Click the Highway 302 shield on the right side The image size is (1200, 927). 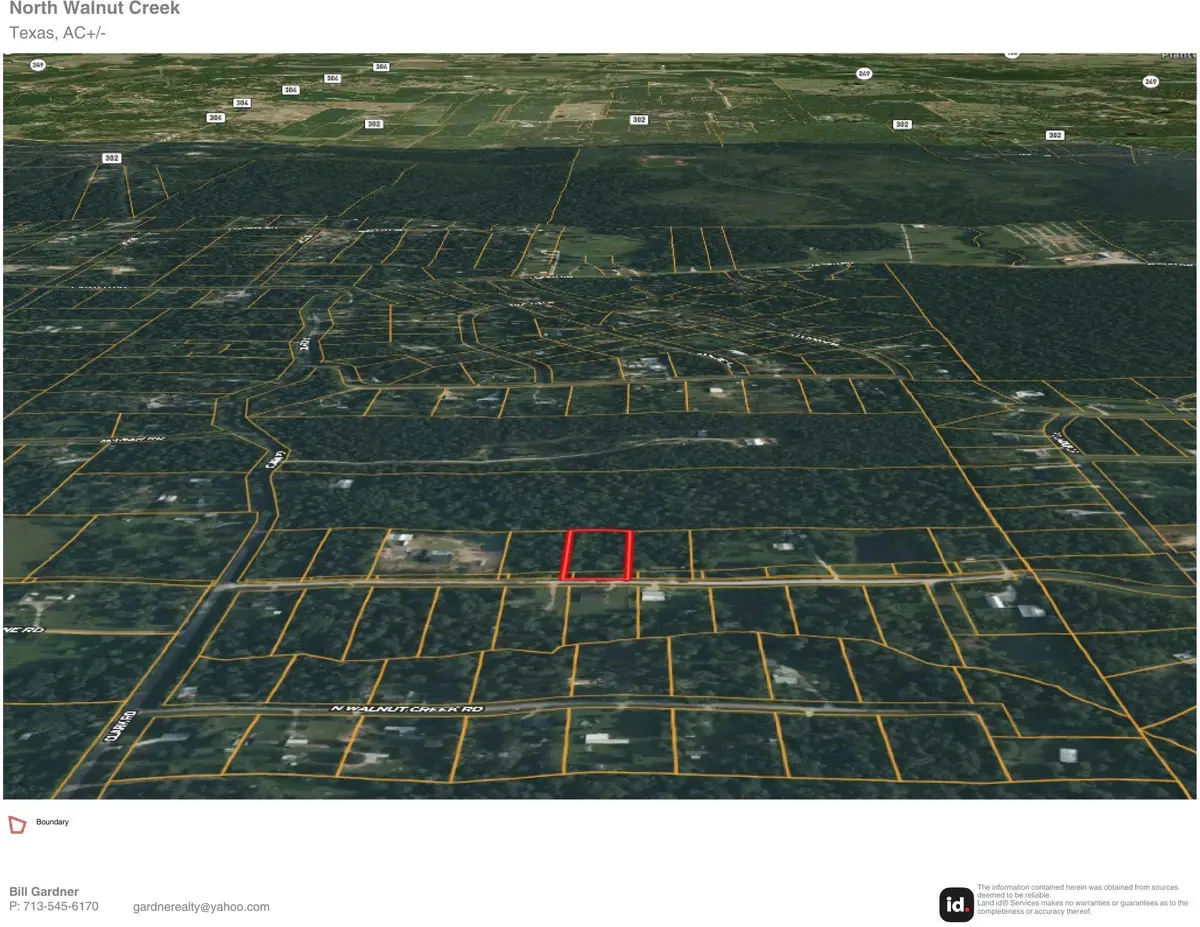pos(902,123)
